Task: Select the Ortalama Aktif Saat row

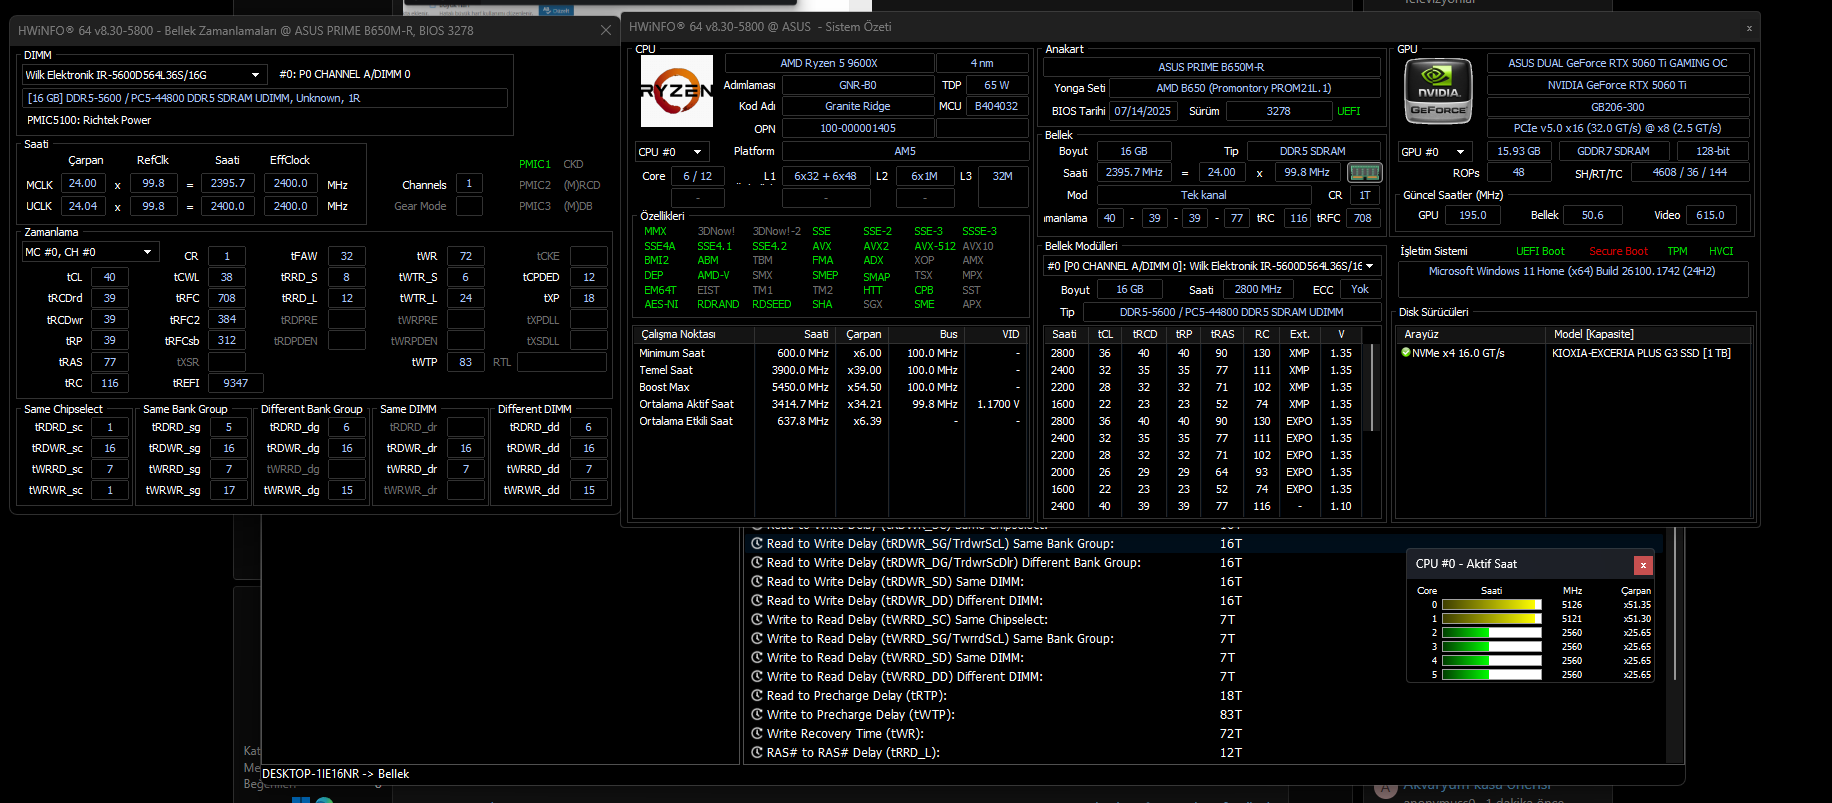Action: tap(829, 404)
